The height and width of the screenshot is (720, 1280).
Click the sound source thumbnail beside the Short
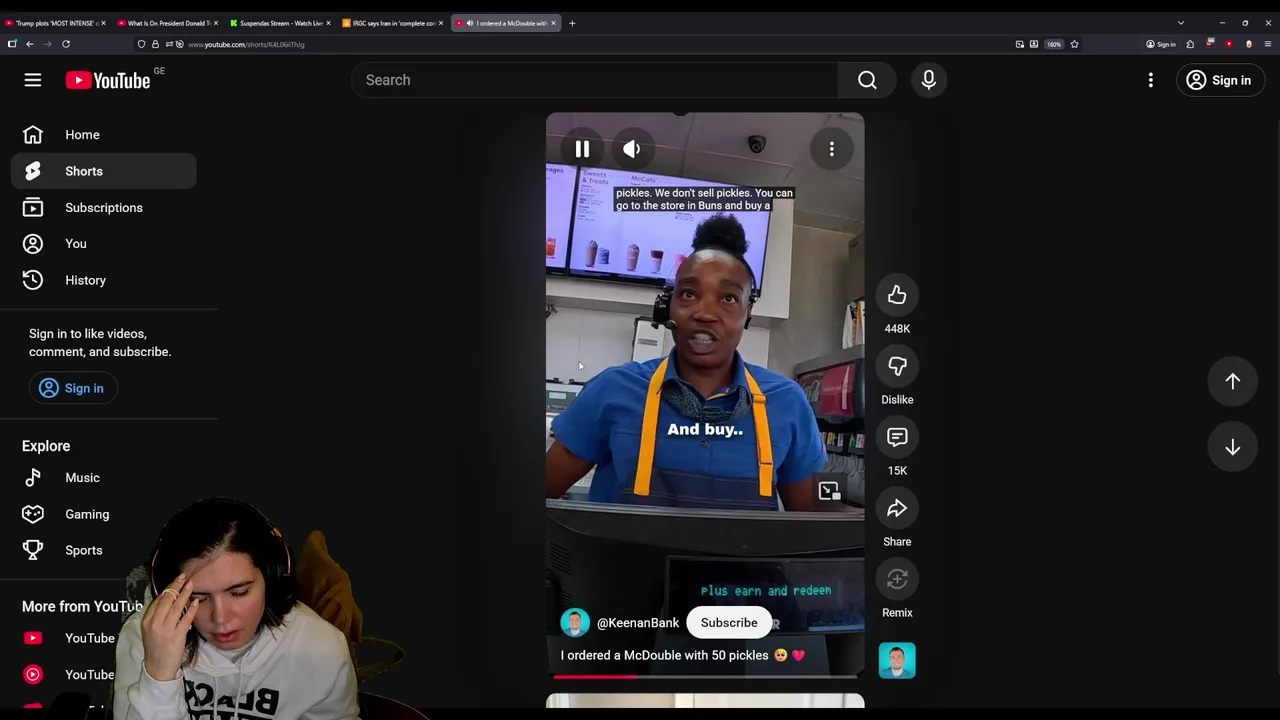pos(897,661)
